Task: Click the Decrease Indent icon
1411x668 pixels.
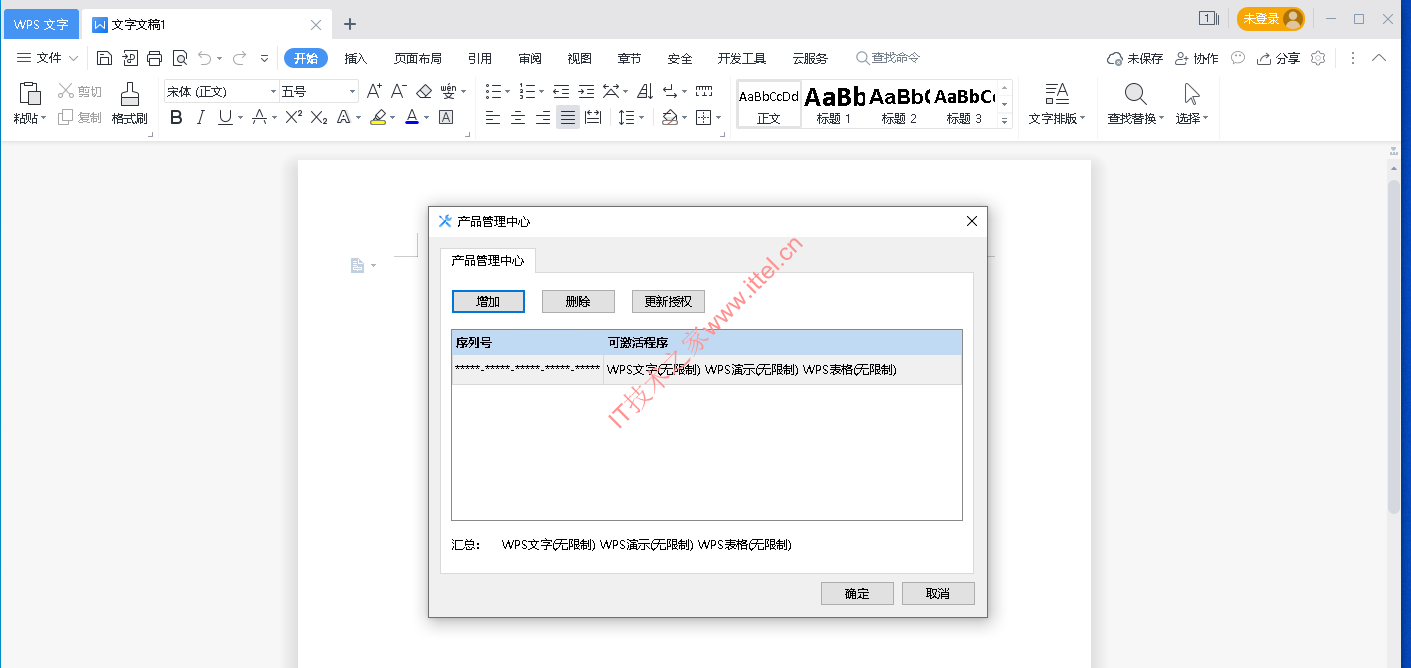Action: coord(561,91)
